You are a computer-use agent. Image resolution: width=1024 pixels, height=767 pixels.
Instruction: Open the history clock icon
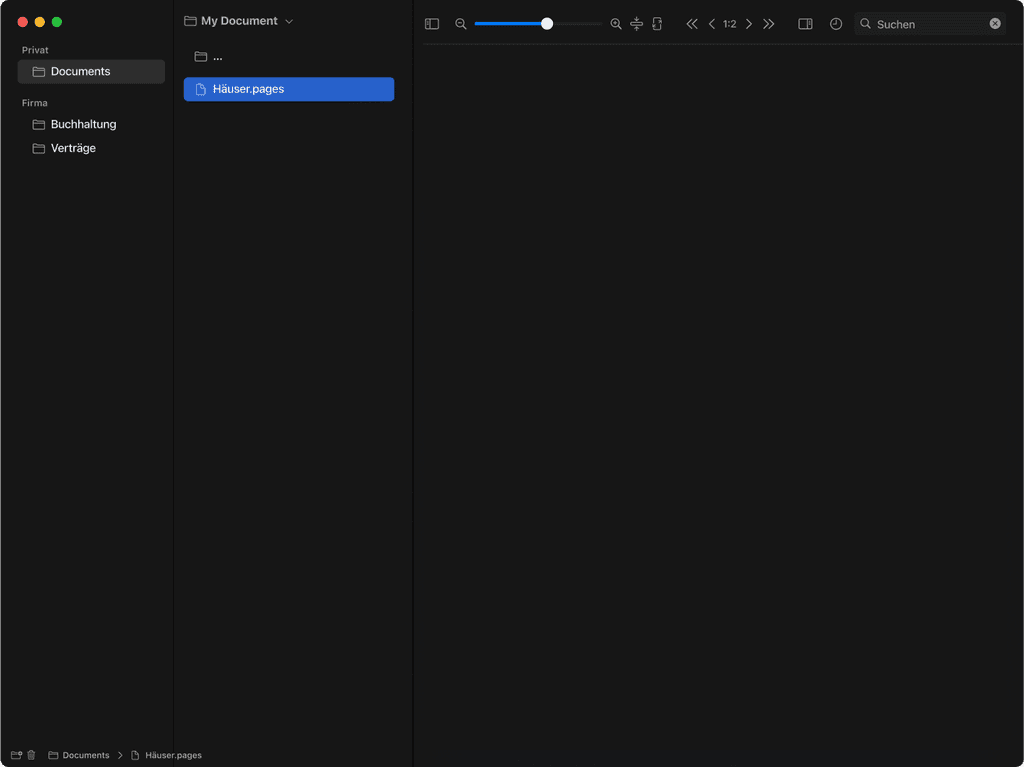(x=836, y=24)
